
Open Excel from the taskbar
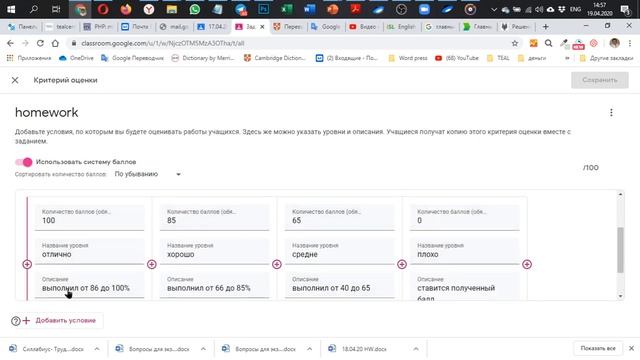287,9
